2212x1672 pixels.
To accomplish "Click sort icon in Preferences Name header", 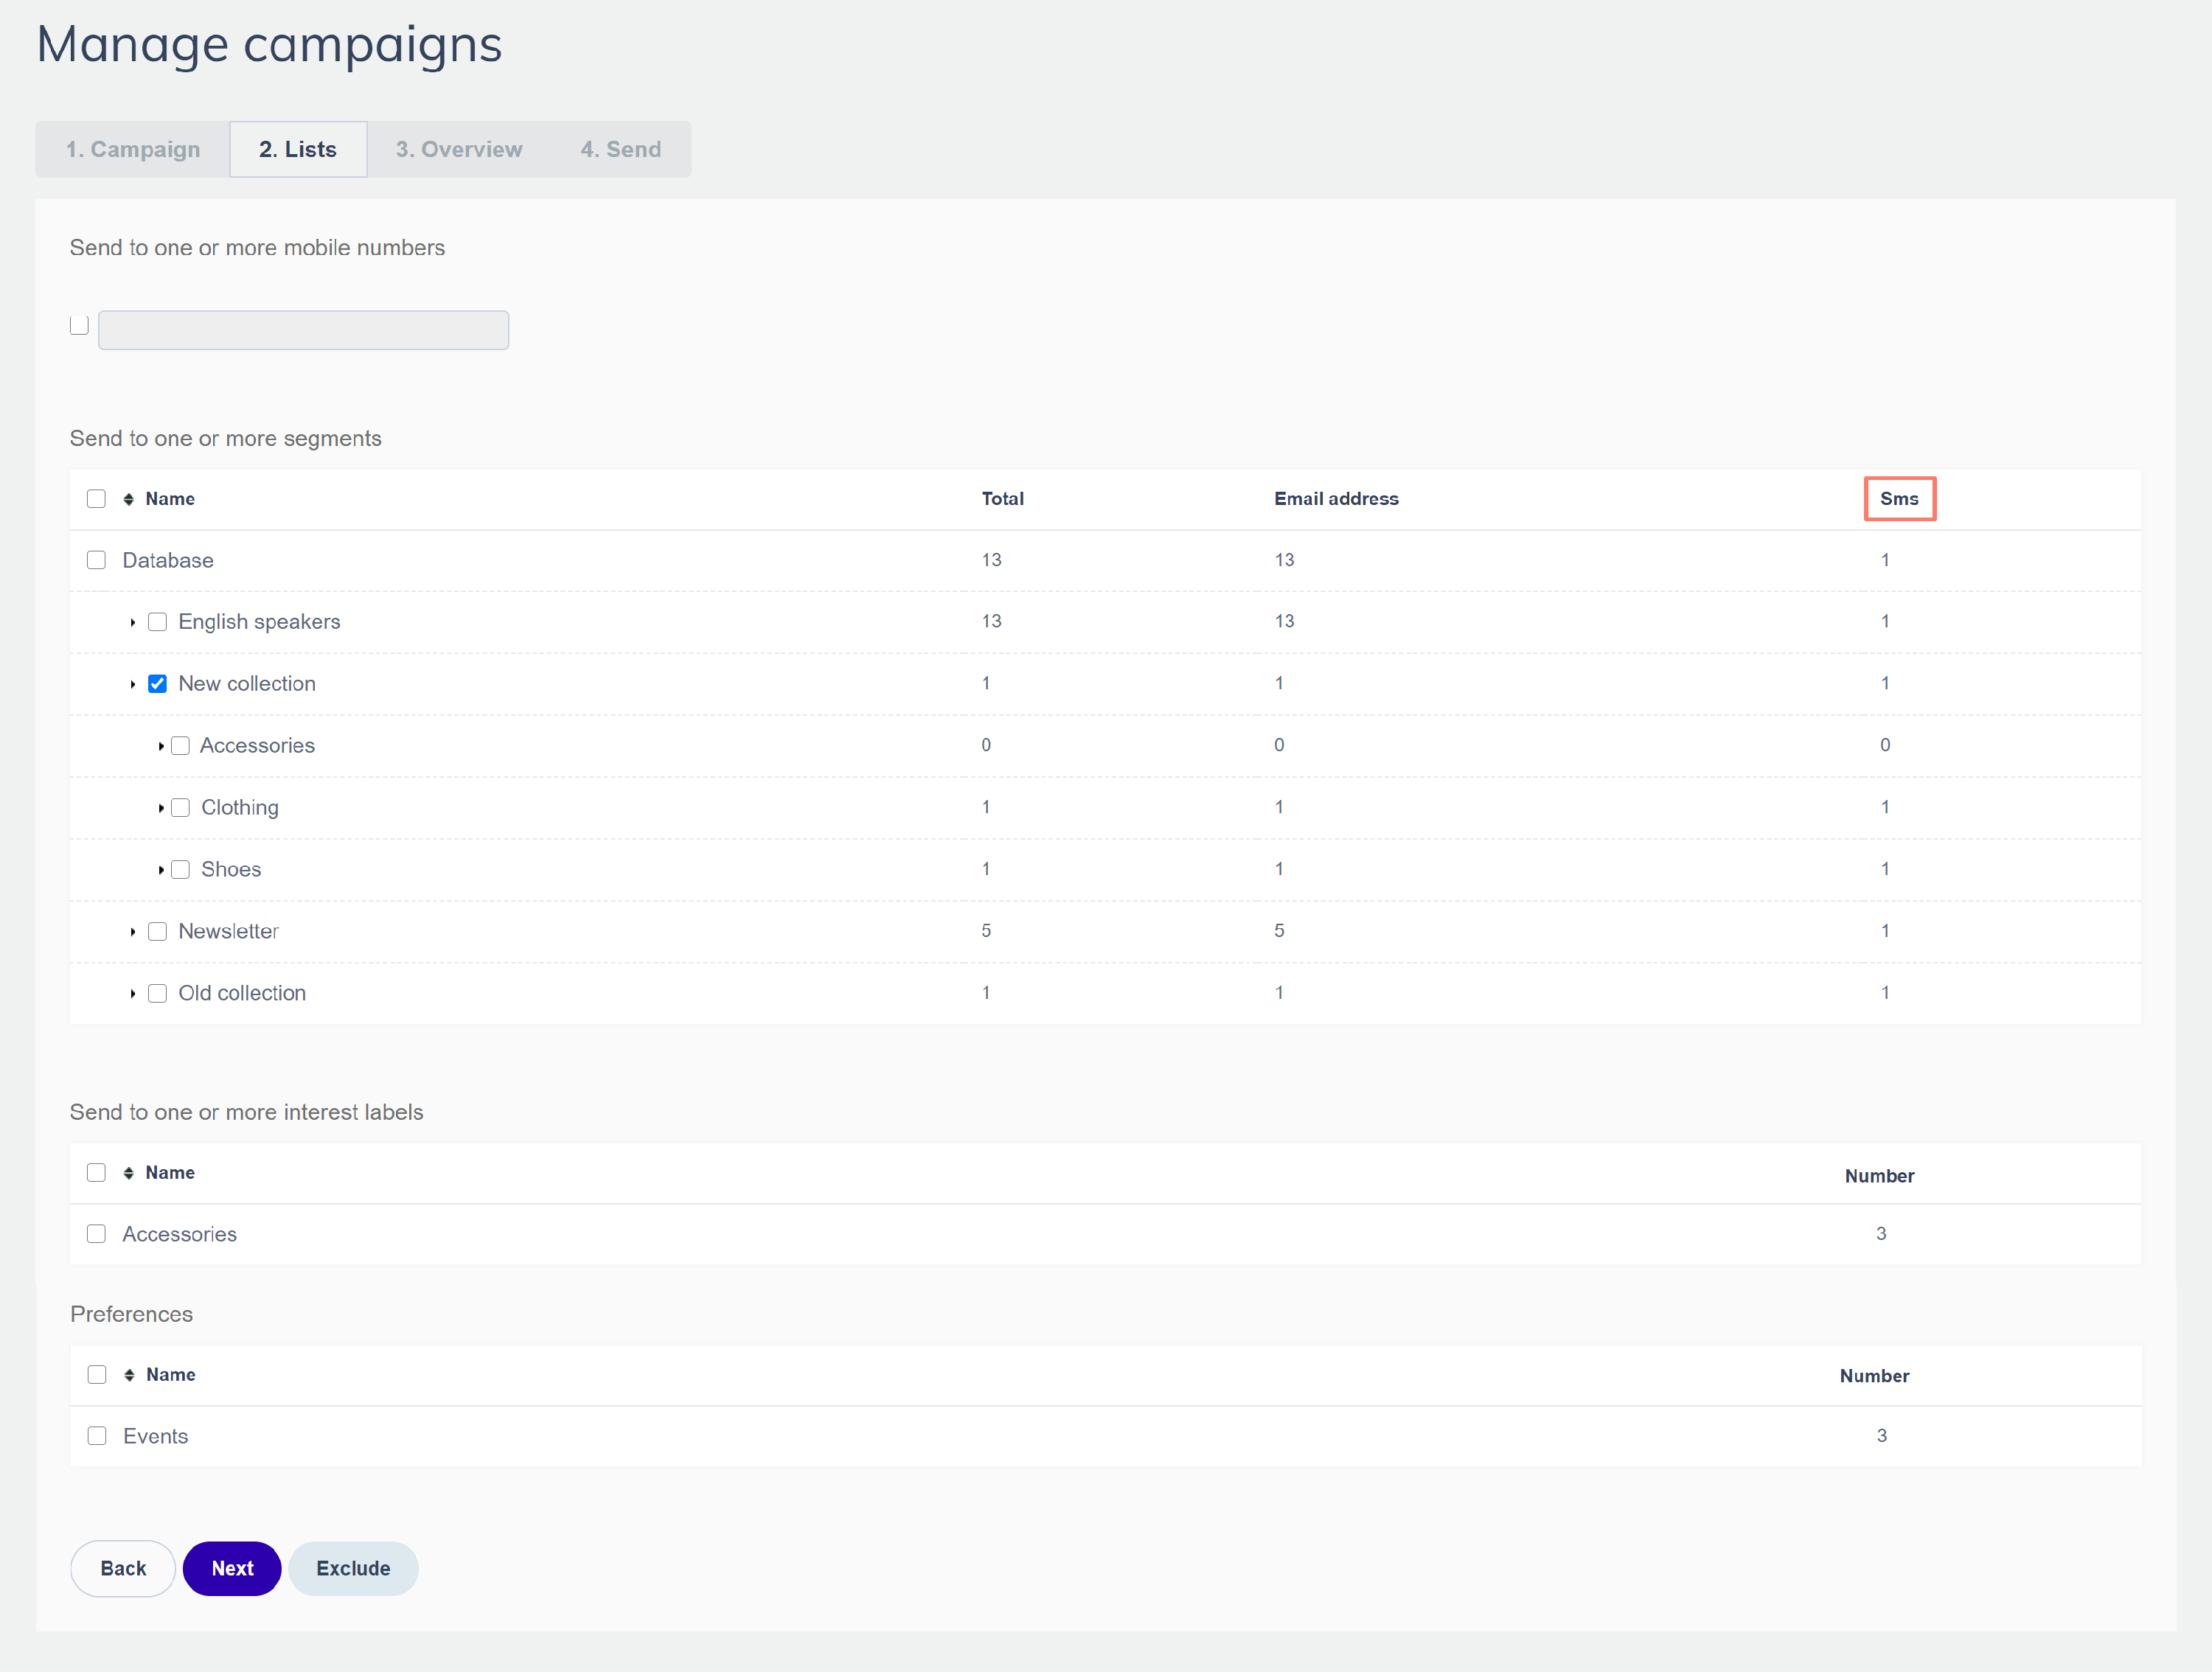I will pyautogui.click(x=129, y=1375).
